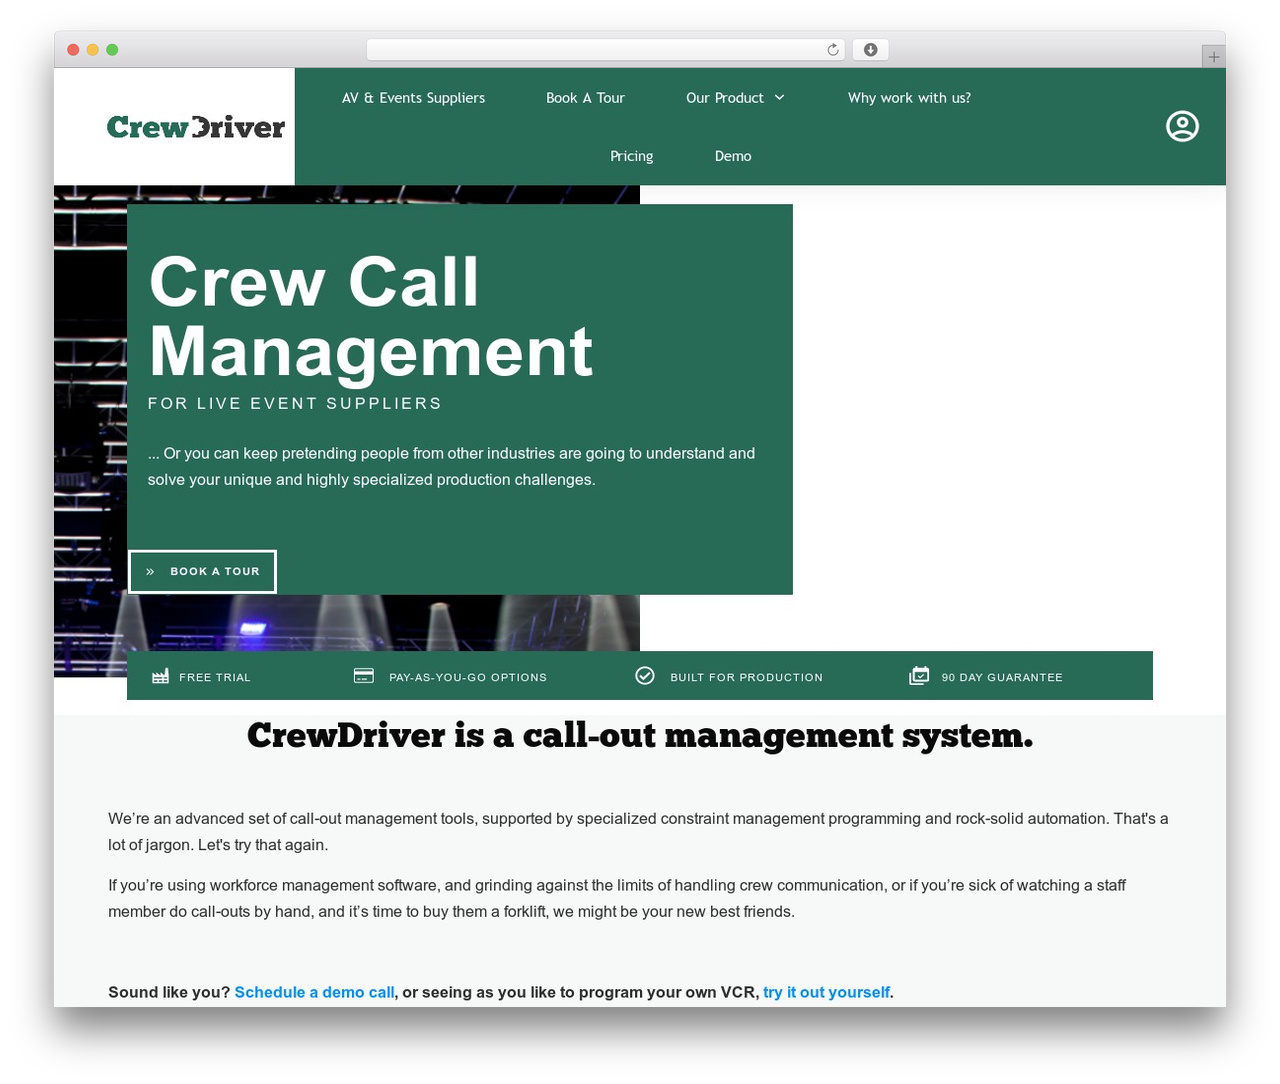Open the user account profile icon

pyautogui.click(x=1182, y=126)
